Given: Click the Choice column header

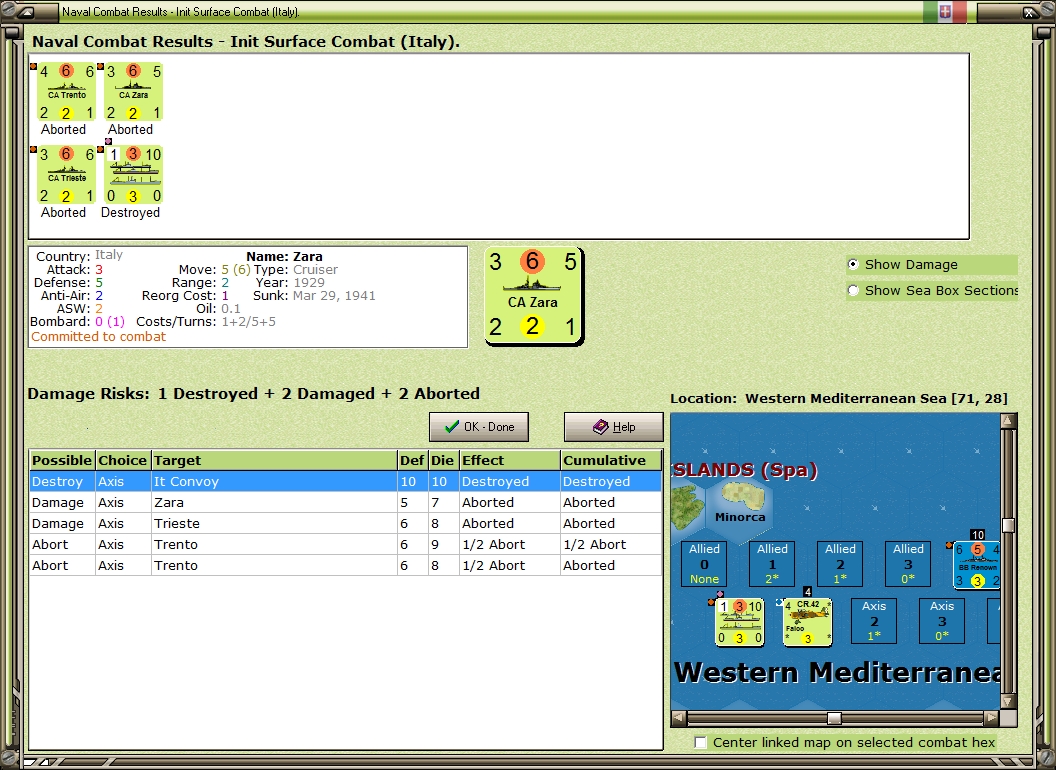Looking at the screenshot, I should tap(123, 461).
